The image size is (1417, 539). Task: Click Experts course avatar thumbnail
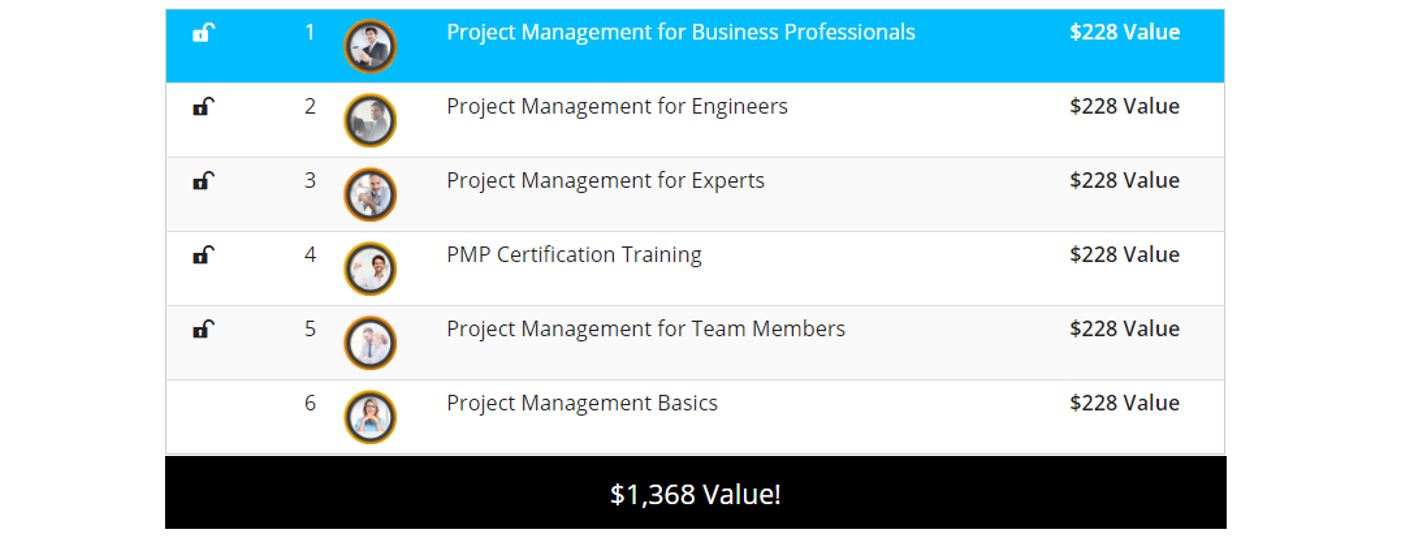(x=370, y=194)
